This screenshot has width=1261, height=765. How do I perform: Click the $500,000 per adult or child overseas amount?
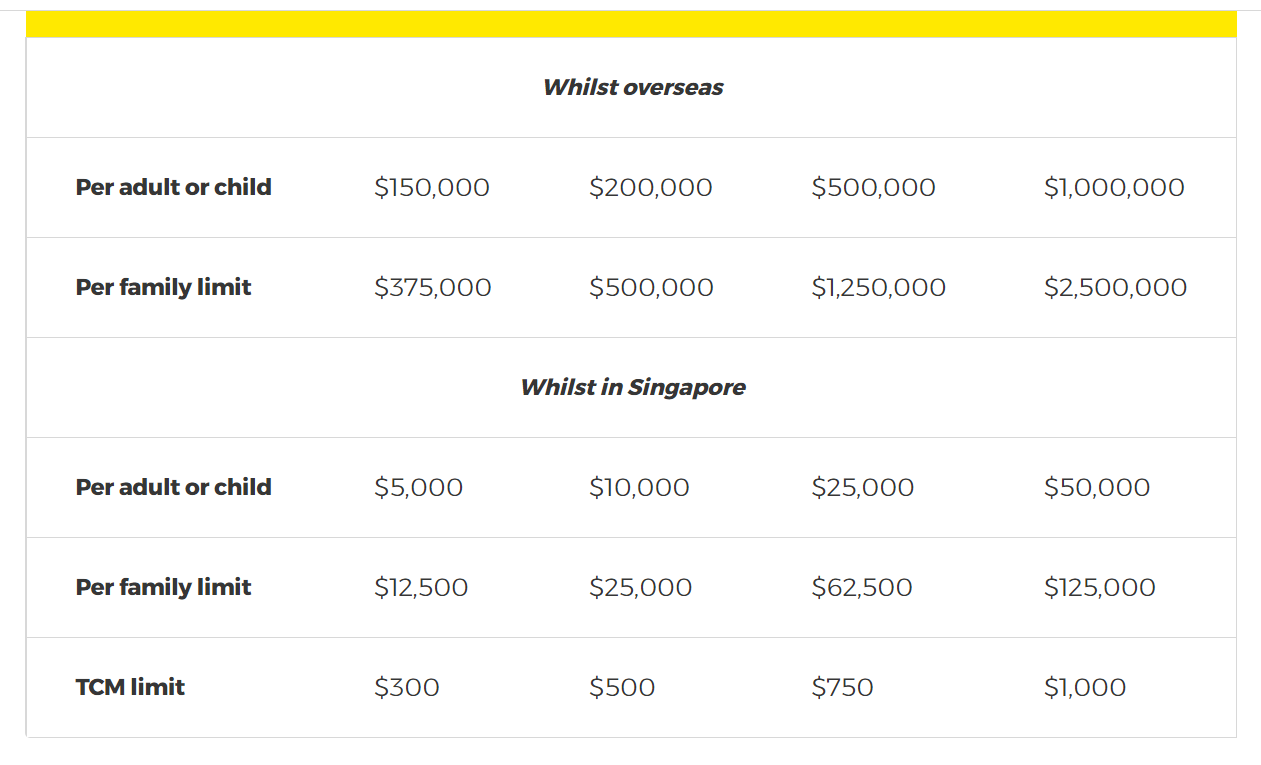pos(874,187)
